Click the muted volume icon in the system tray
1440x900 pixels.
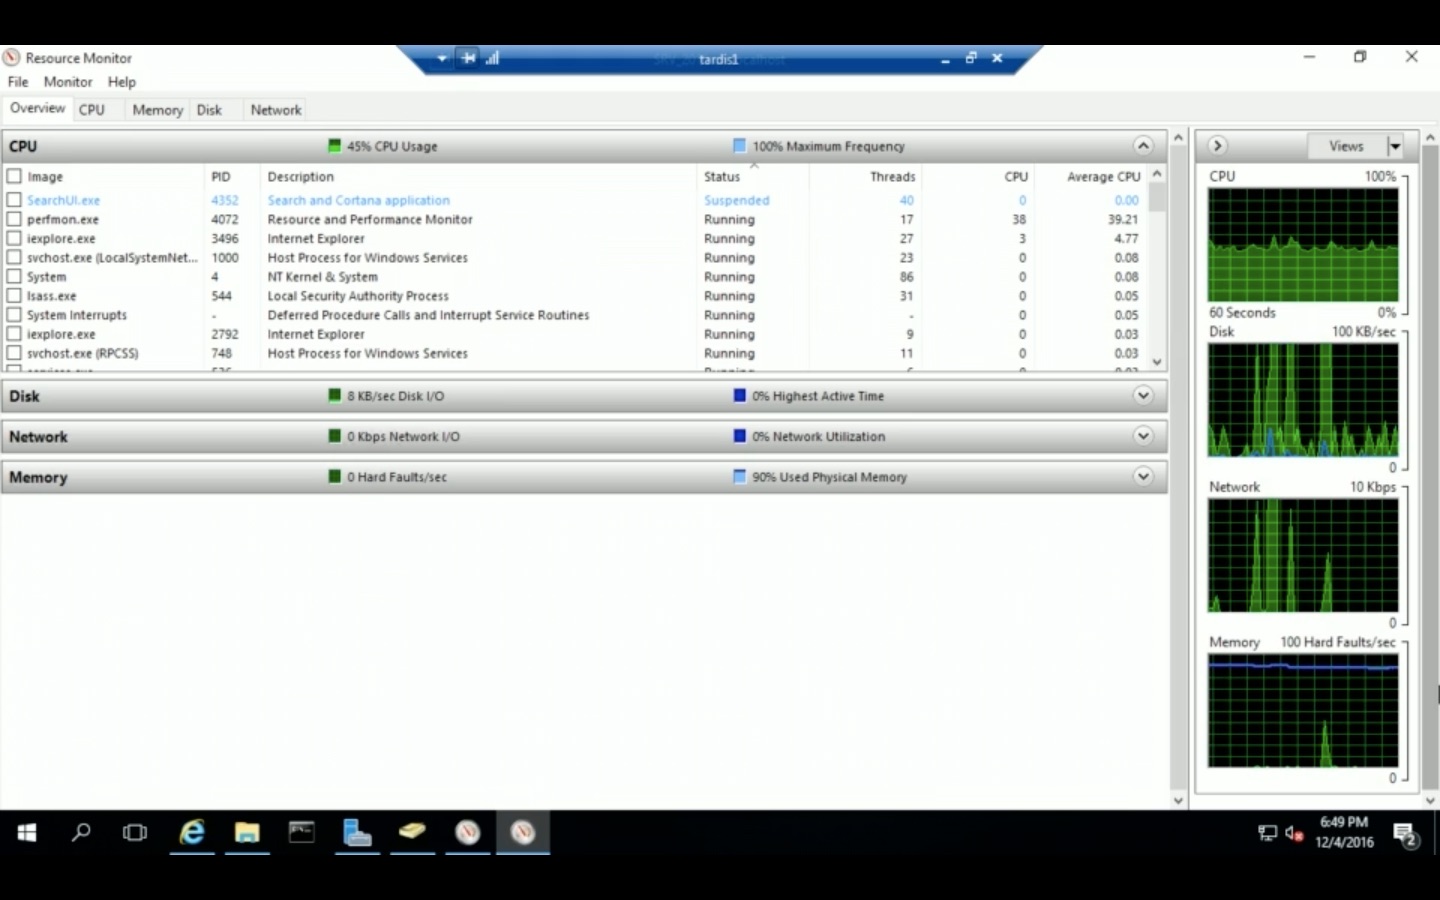1293,835
